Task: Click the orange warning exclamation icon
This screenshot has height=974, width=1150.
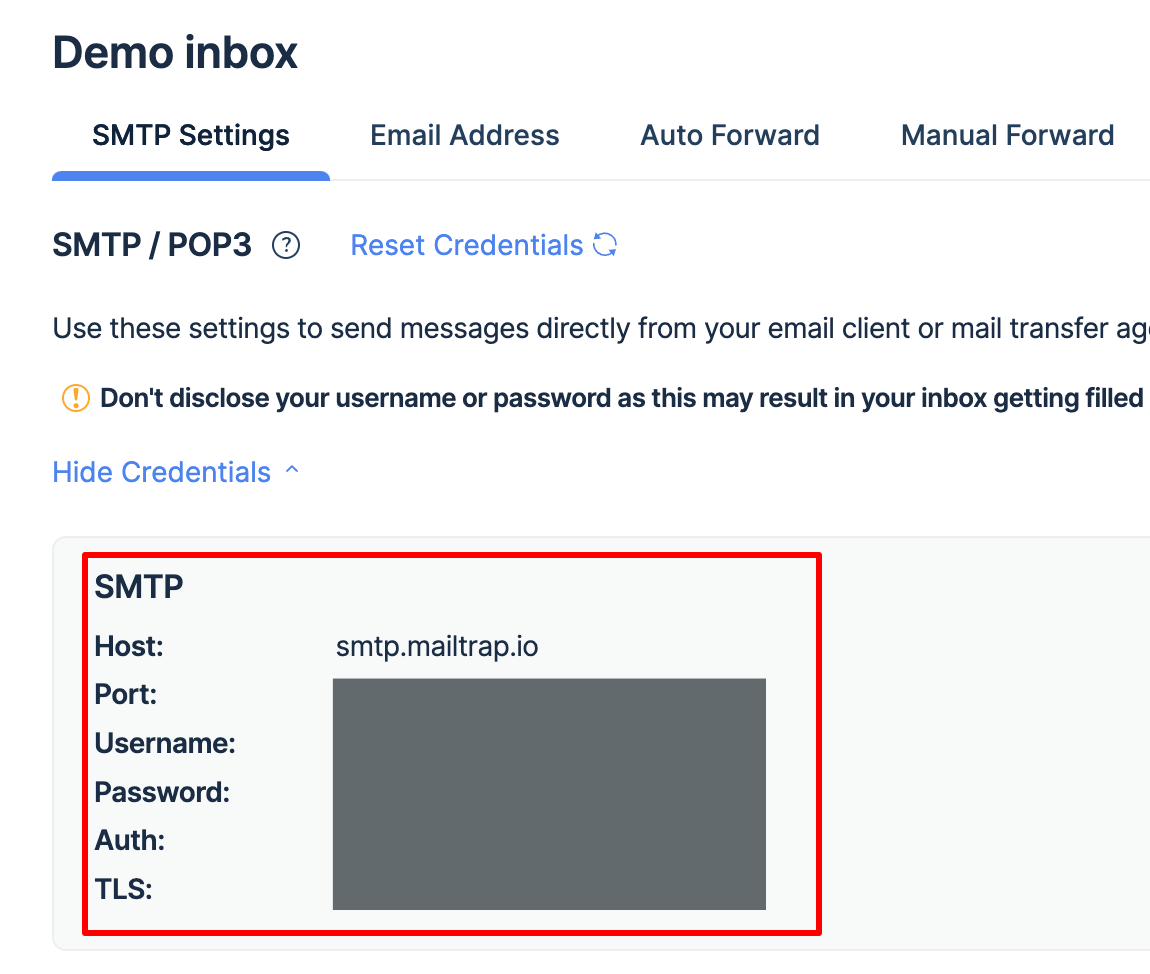Action: coord(75,398)
